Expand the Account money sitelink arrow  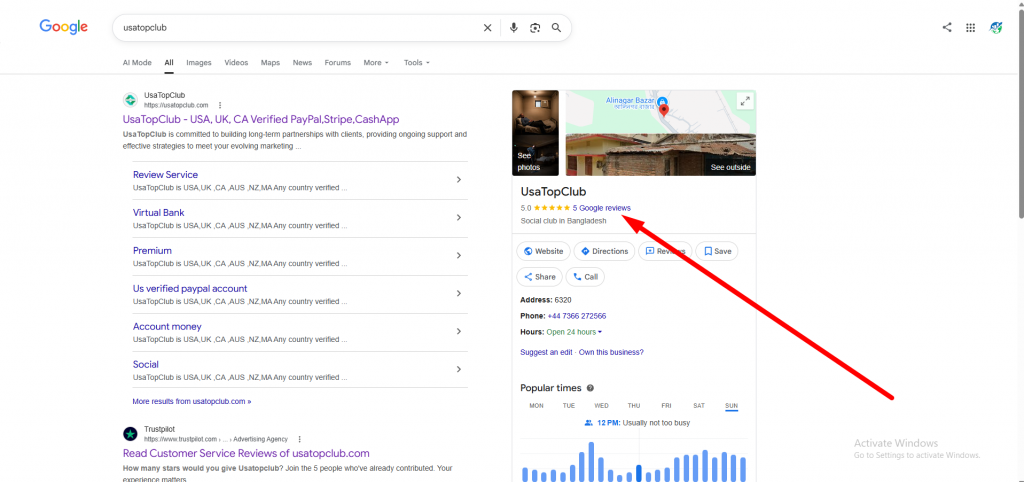[x=458, y=331]
